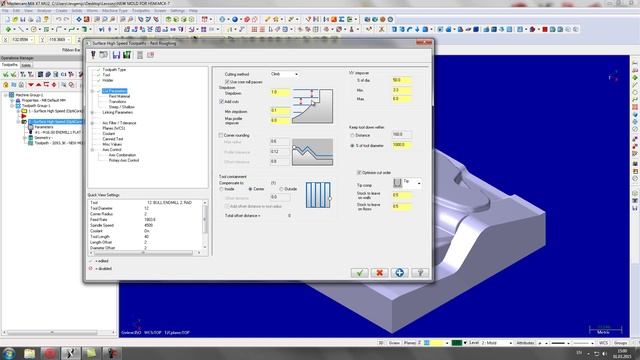The height and width of the screenshot is (360, 640).
Task: Collapse Machine Group-1 in Operations Manager
Action: pyautogui.click(x=6, y=95)
